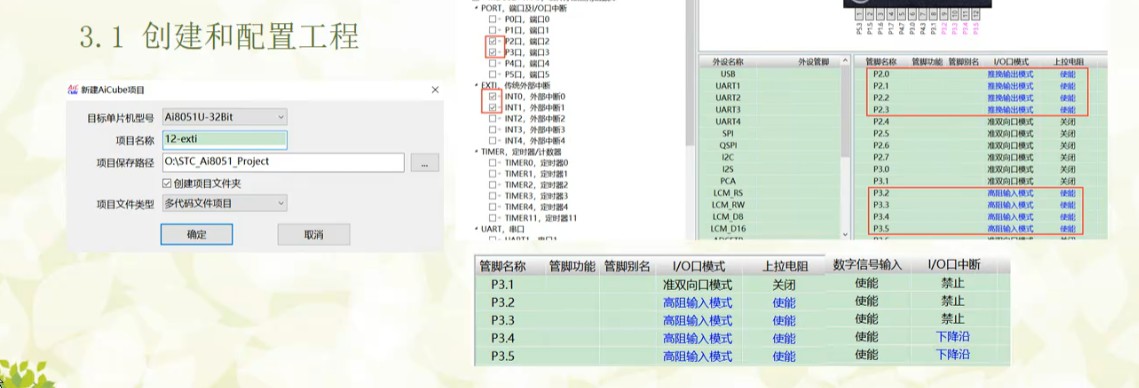Open I/O口中断 下降沿 setting for P3.4

[952, 336]
